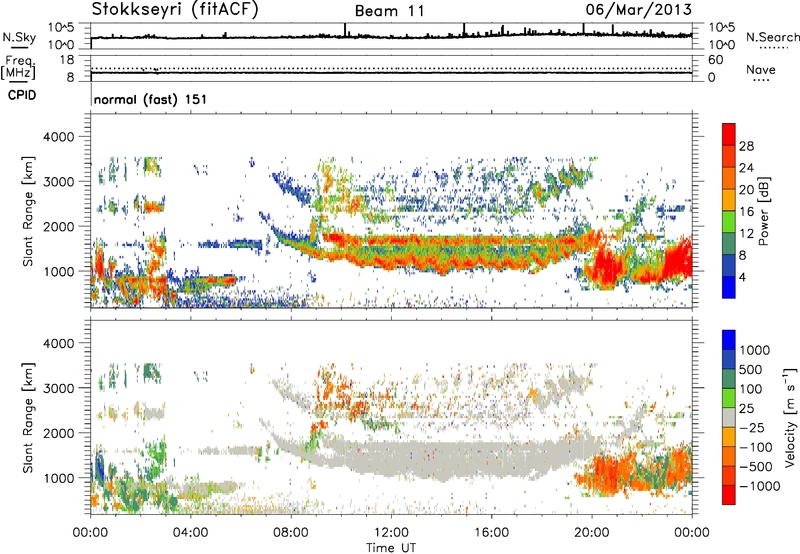Screen dimensions: 800x554
Task: Click the Freq. [MHz] axis label
Action: 15,66
